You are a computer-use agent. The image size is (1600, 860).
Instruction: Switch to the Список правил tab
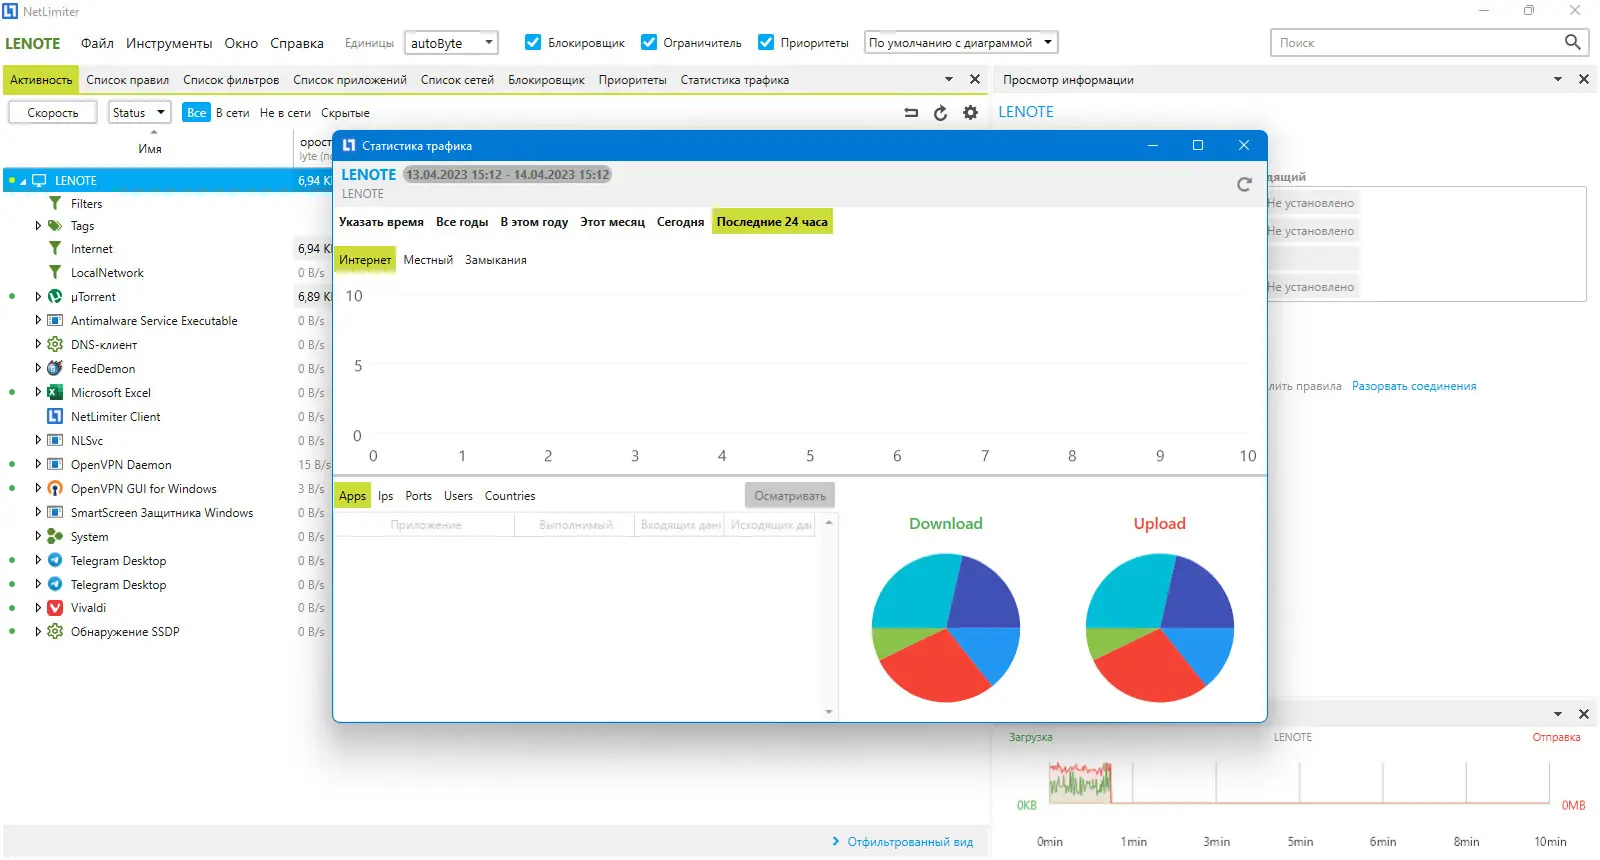point(127,80)
